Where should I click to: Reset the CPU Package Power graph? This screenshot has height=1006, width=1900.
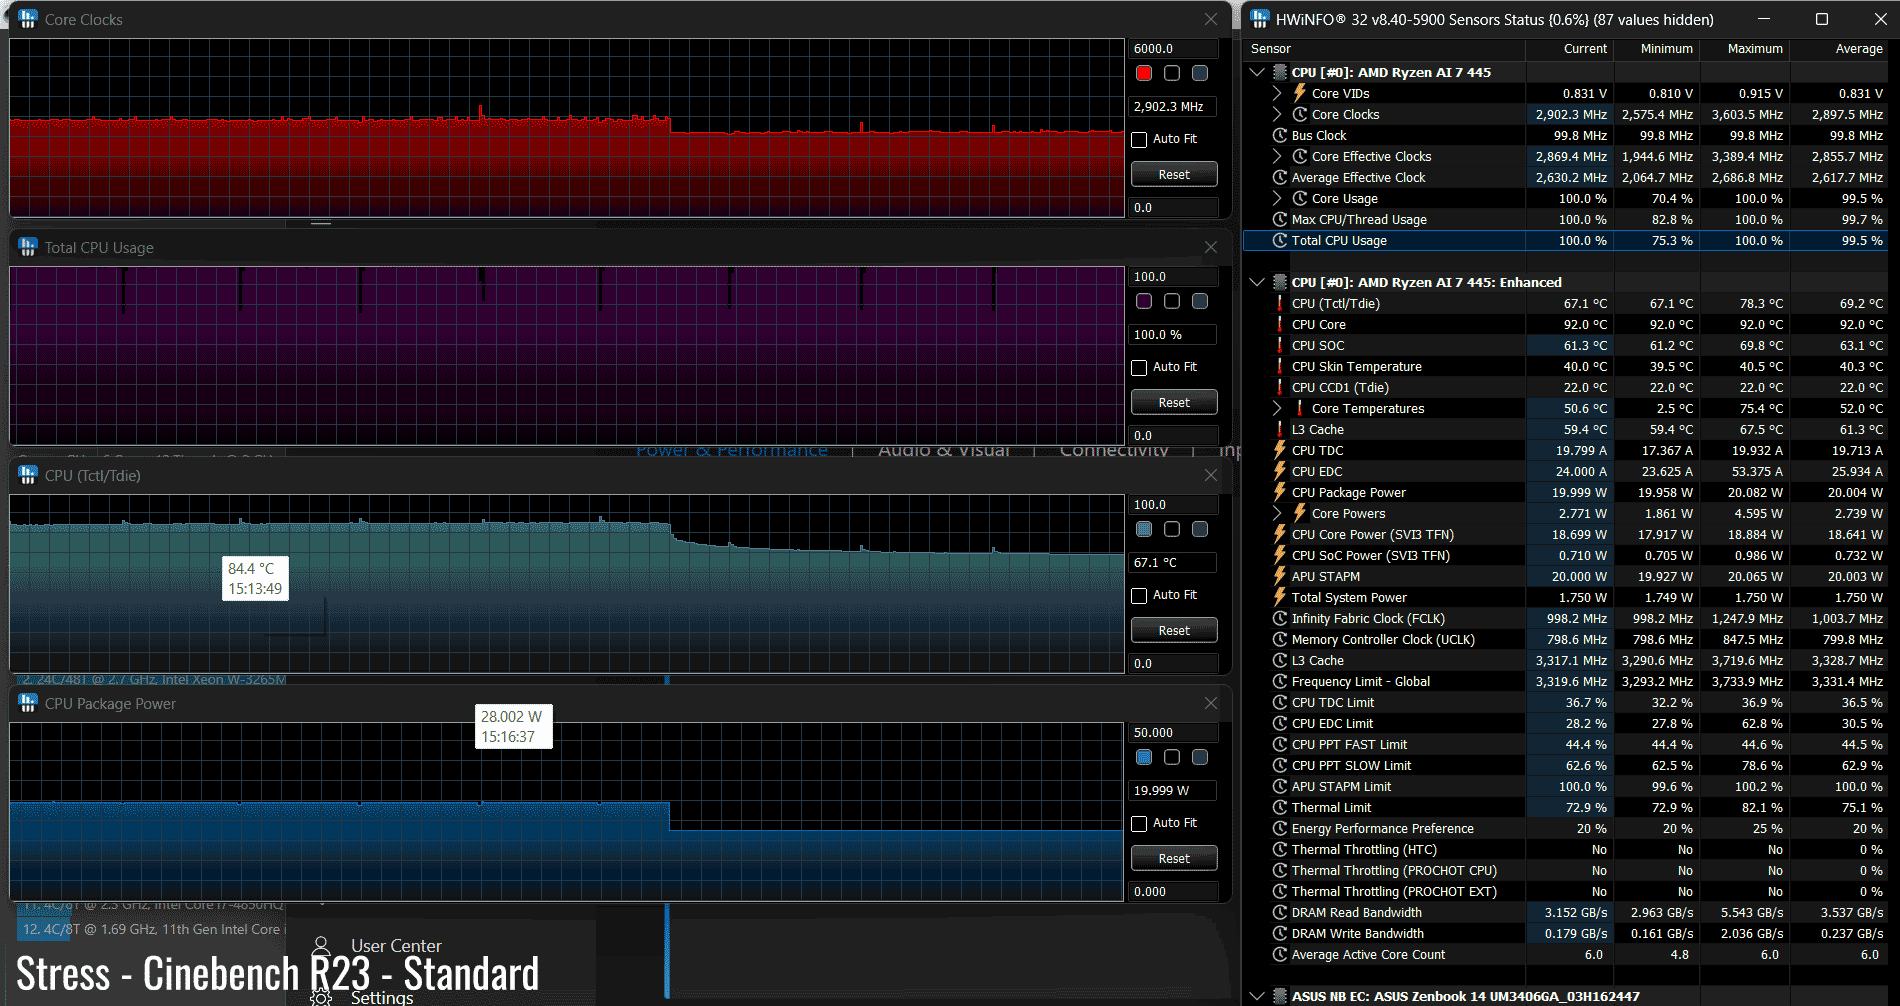[x=1174, y=858]
